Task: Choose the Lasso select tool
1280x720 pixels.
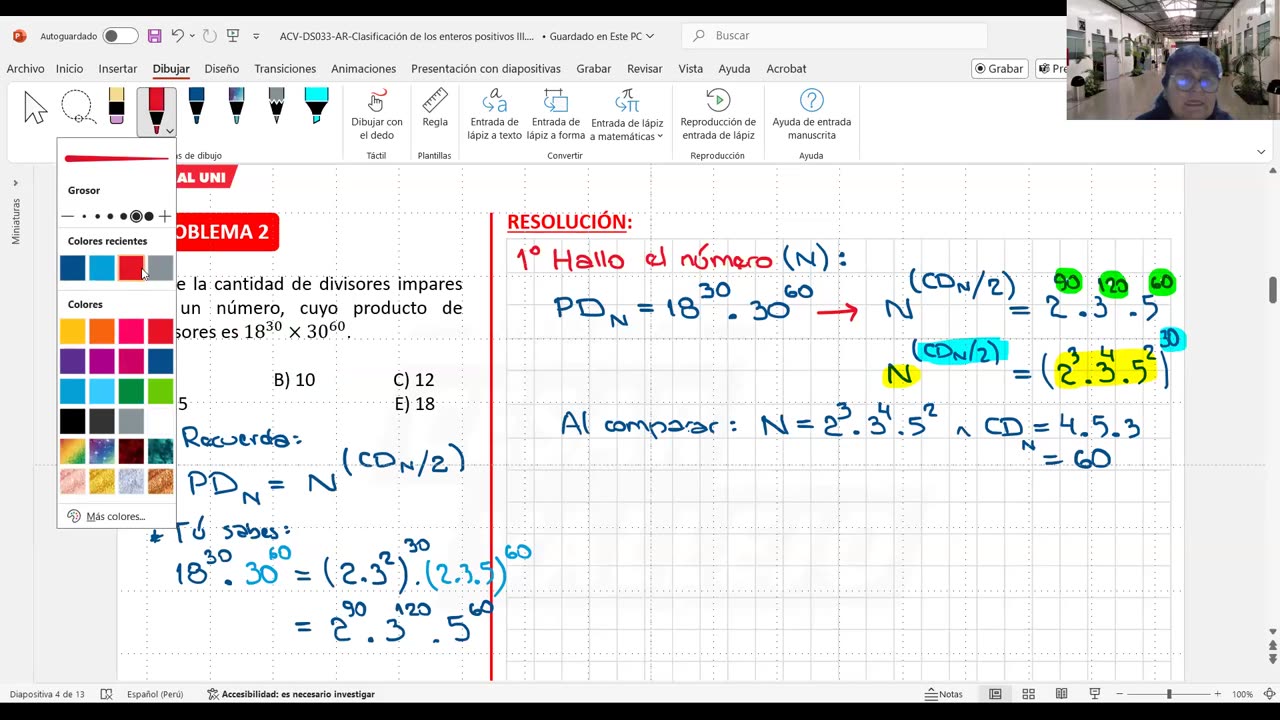Action: pyautogui.click(x=77, y=108)
